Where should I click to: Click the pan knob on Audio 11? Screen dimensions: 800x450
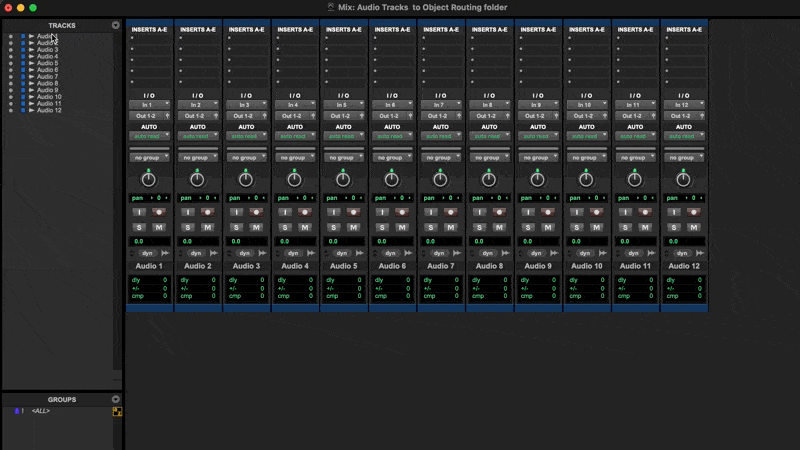pos(634,179)
